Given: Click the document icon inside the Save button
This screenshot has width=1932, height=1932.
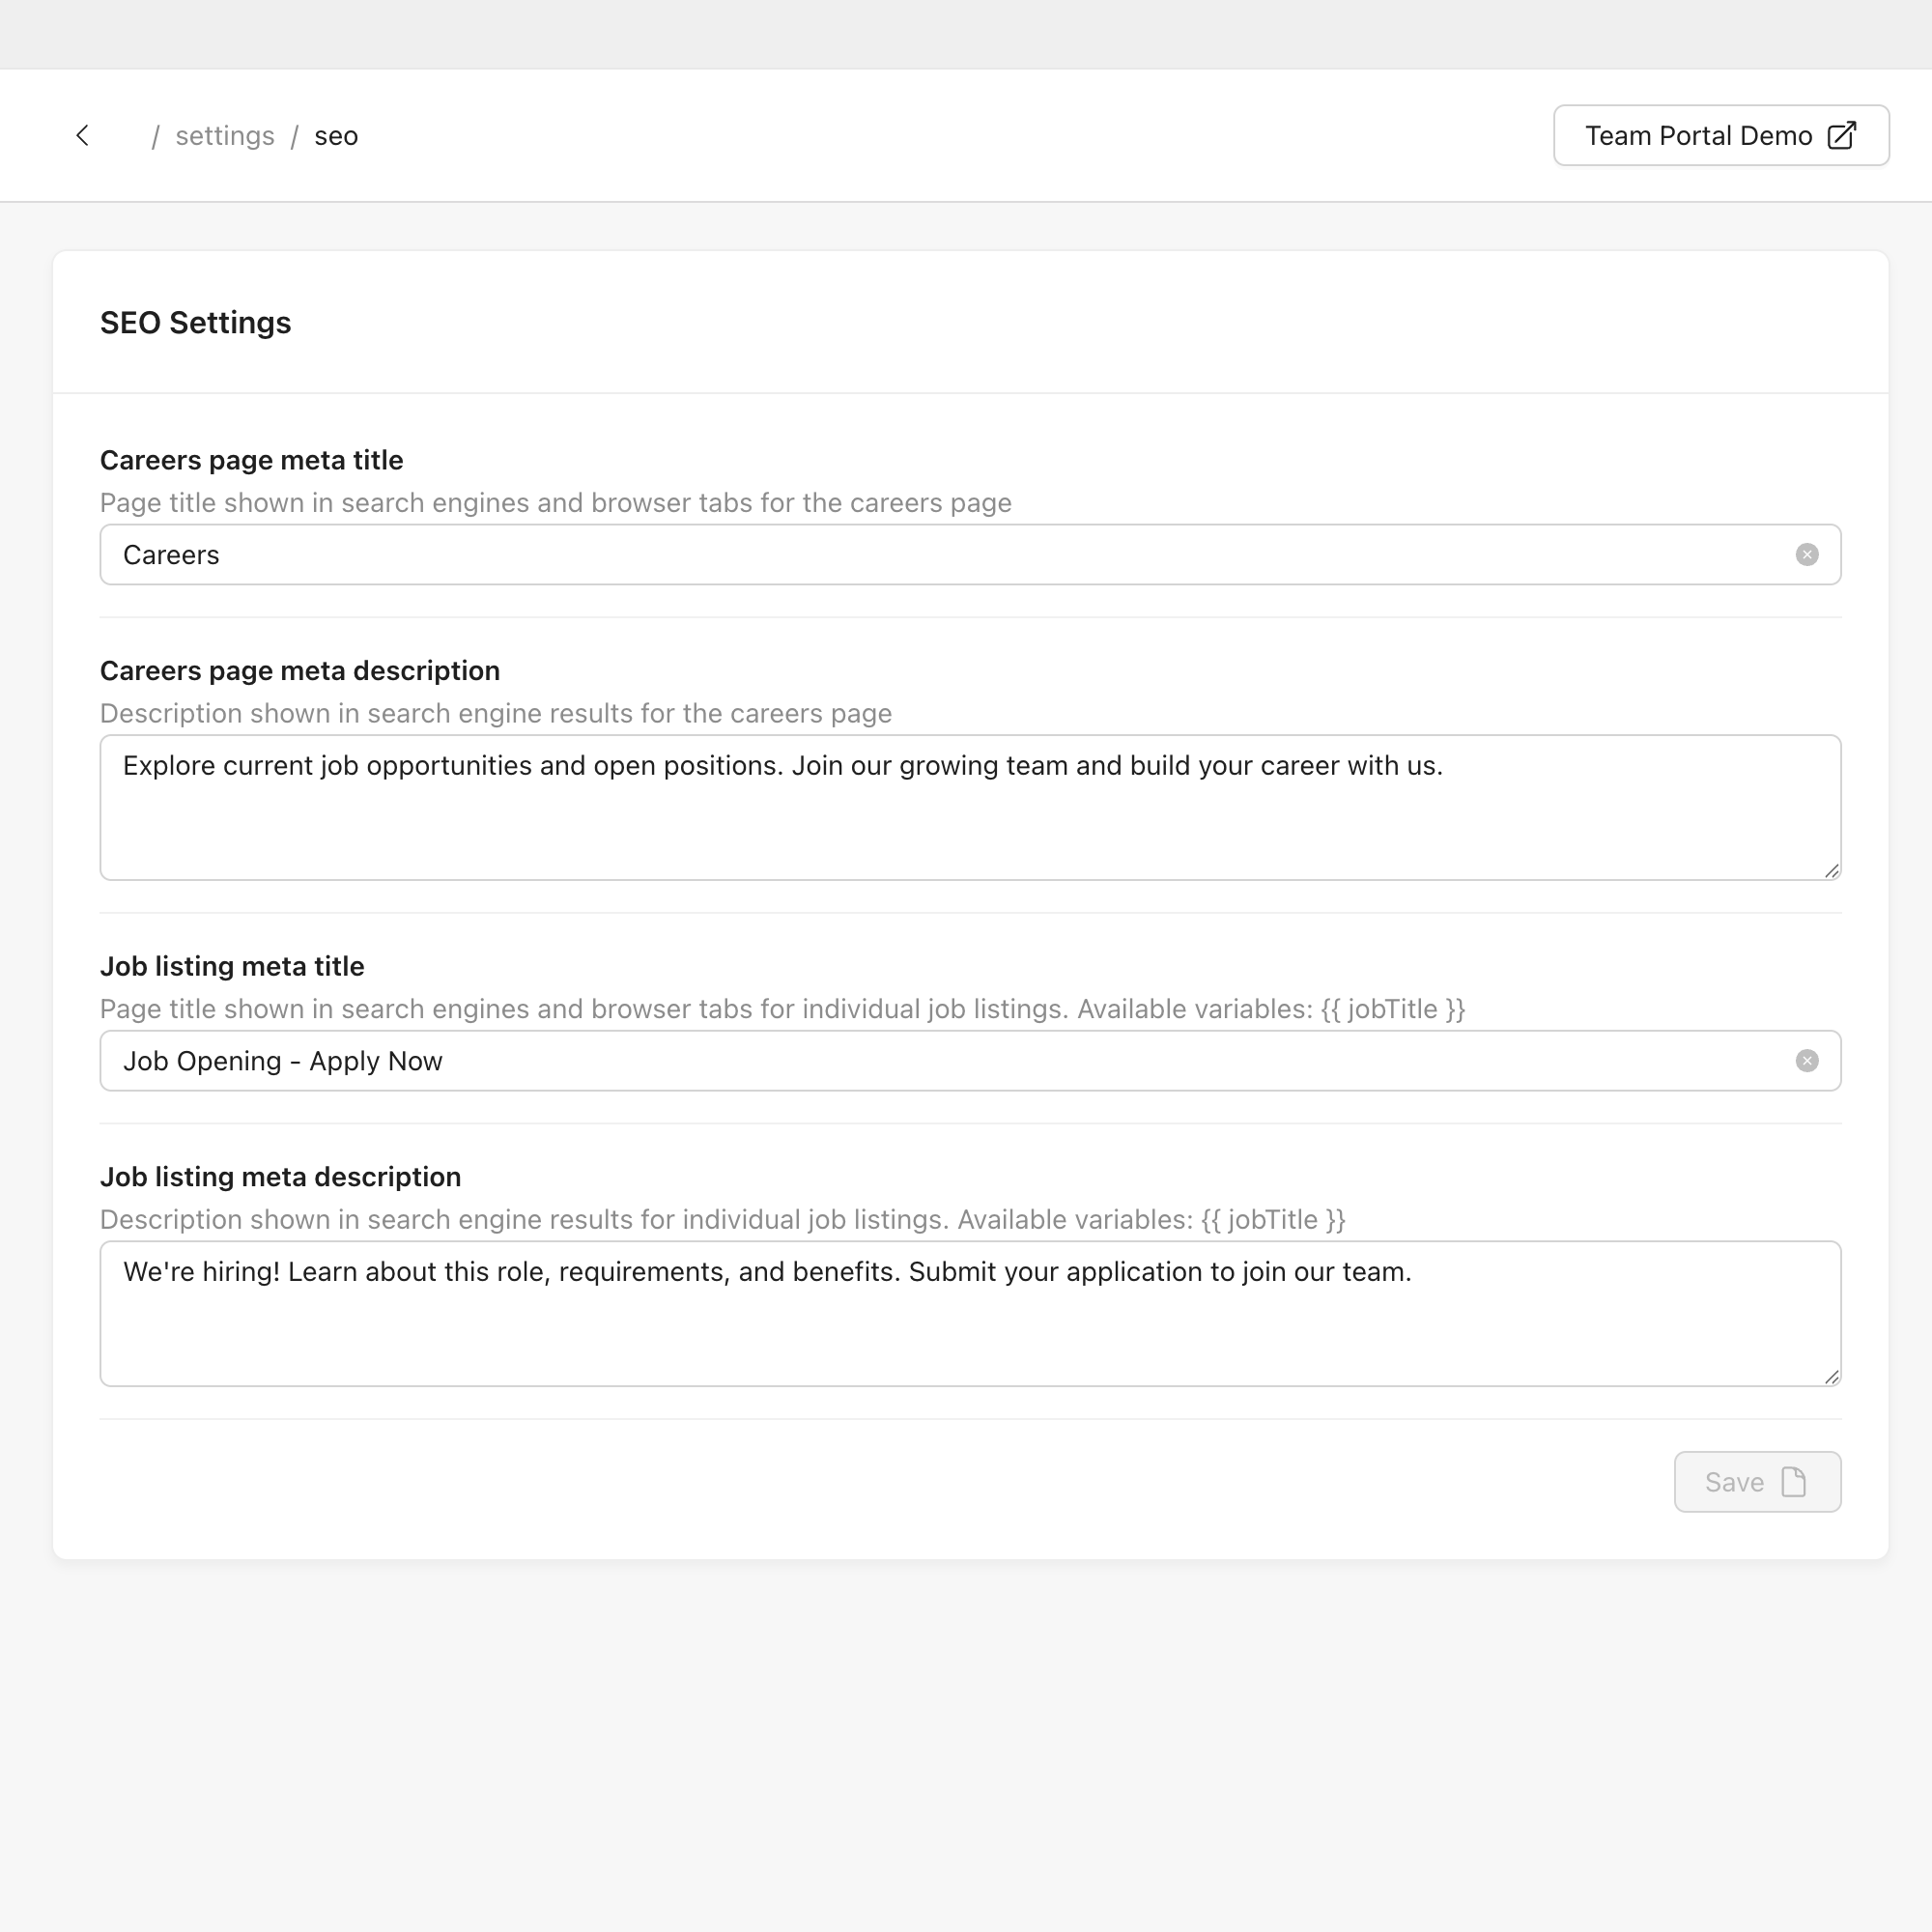Looking at the screenshot, I should coord(1795,1482).
